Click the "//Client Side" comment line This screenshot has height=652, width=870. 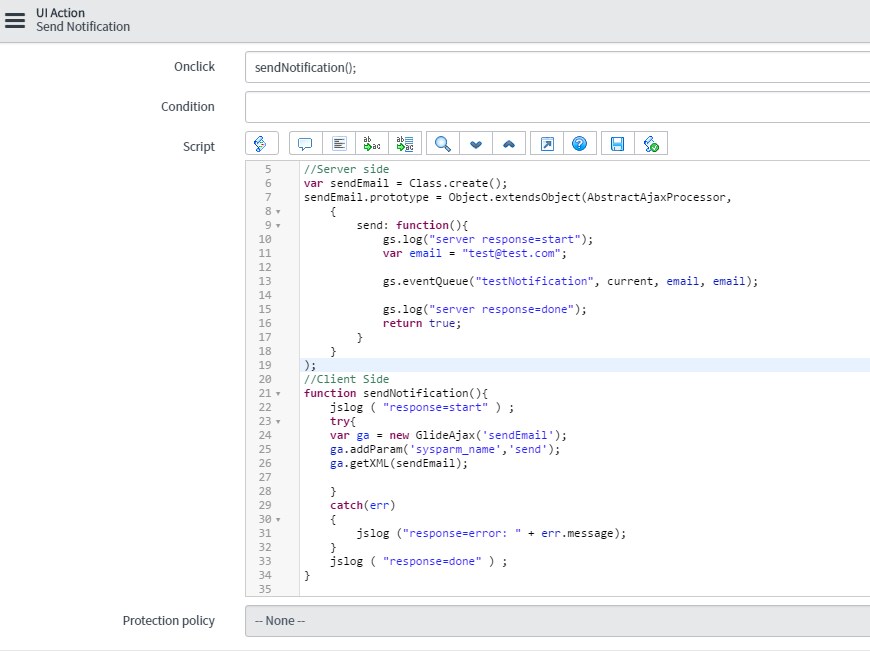pyautogui.click(x=346, y=379)
